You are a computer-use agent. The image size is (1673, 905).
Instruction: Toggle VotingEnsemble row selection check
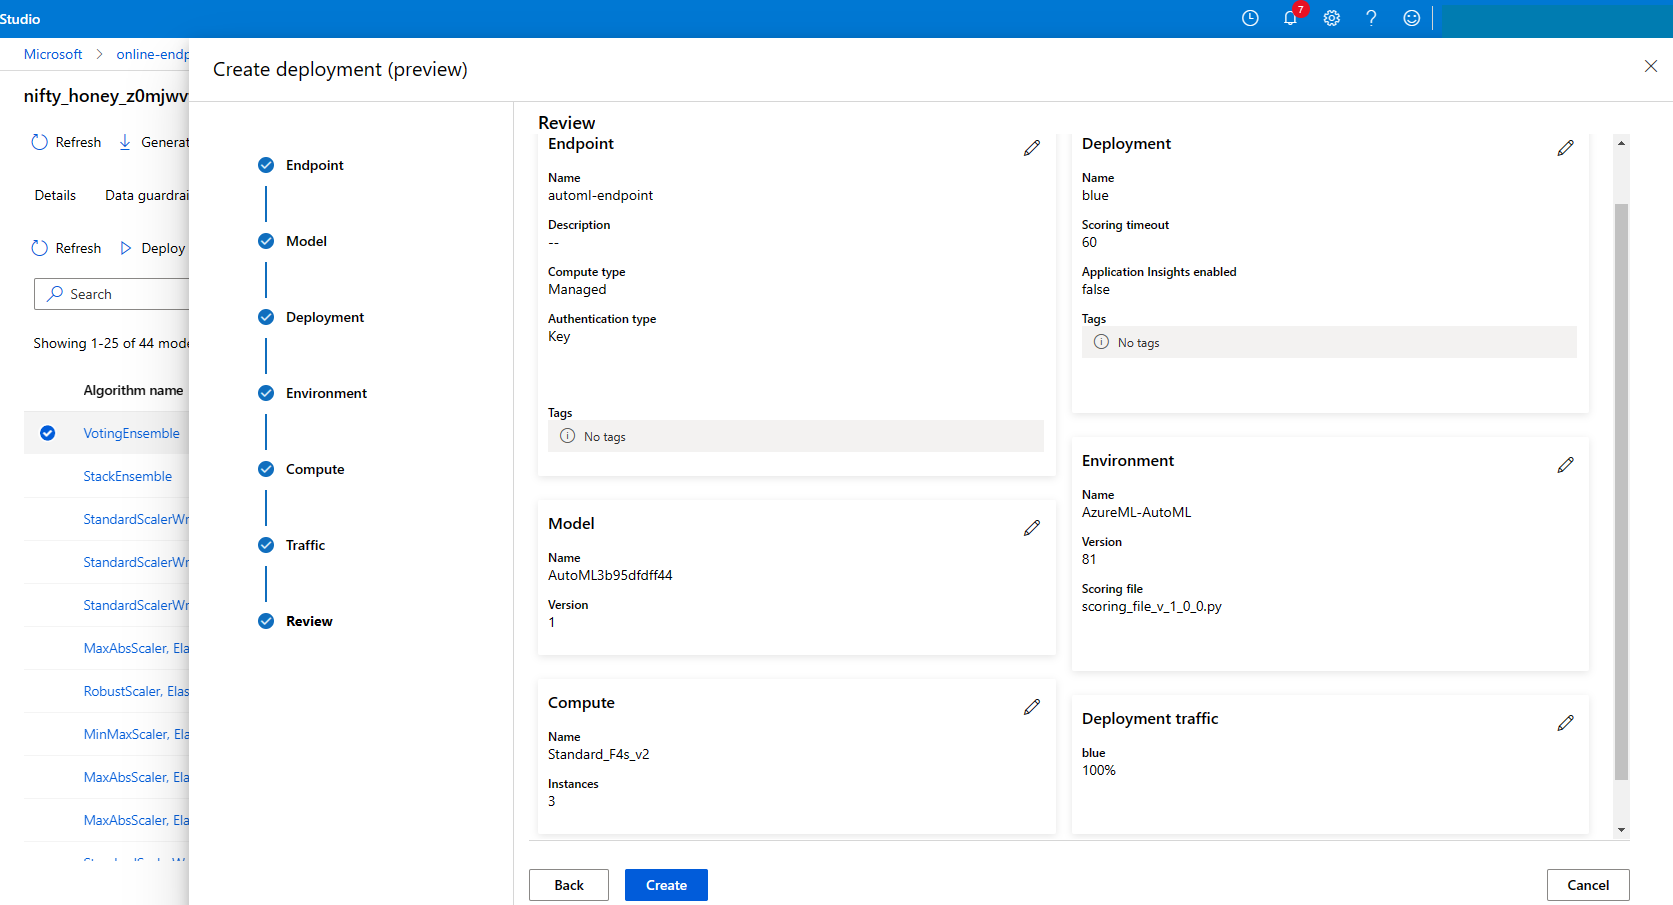tap(47, 433)
